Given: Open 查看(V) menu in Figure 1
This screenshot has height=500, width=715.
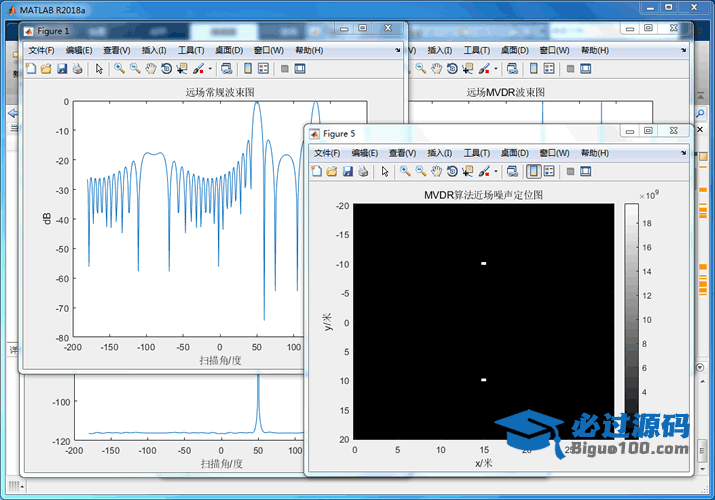Looking at the screenshot, I should click(x=117, y=50).
